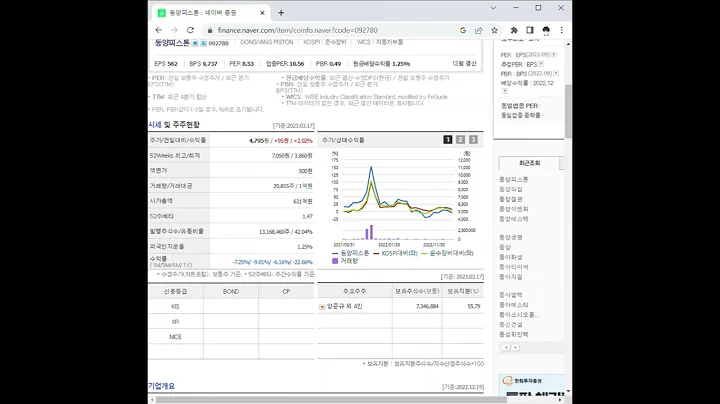The width and height of the screenshot is (720, 404).
Task: Open a new browser tab
Action: pyautogui.click(x=281, y=13)
